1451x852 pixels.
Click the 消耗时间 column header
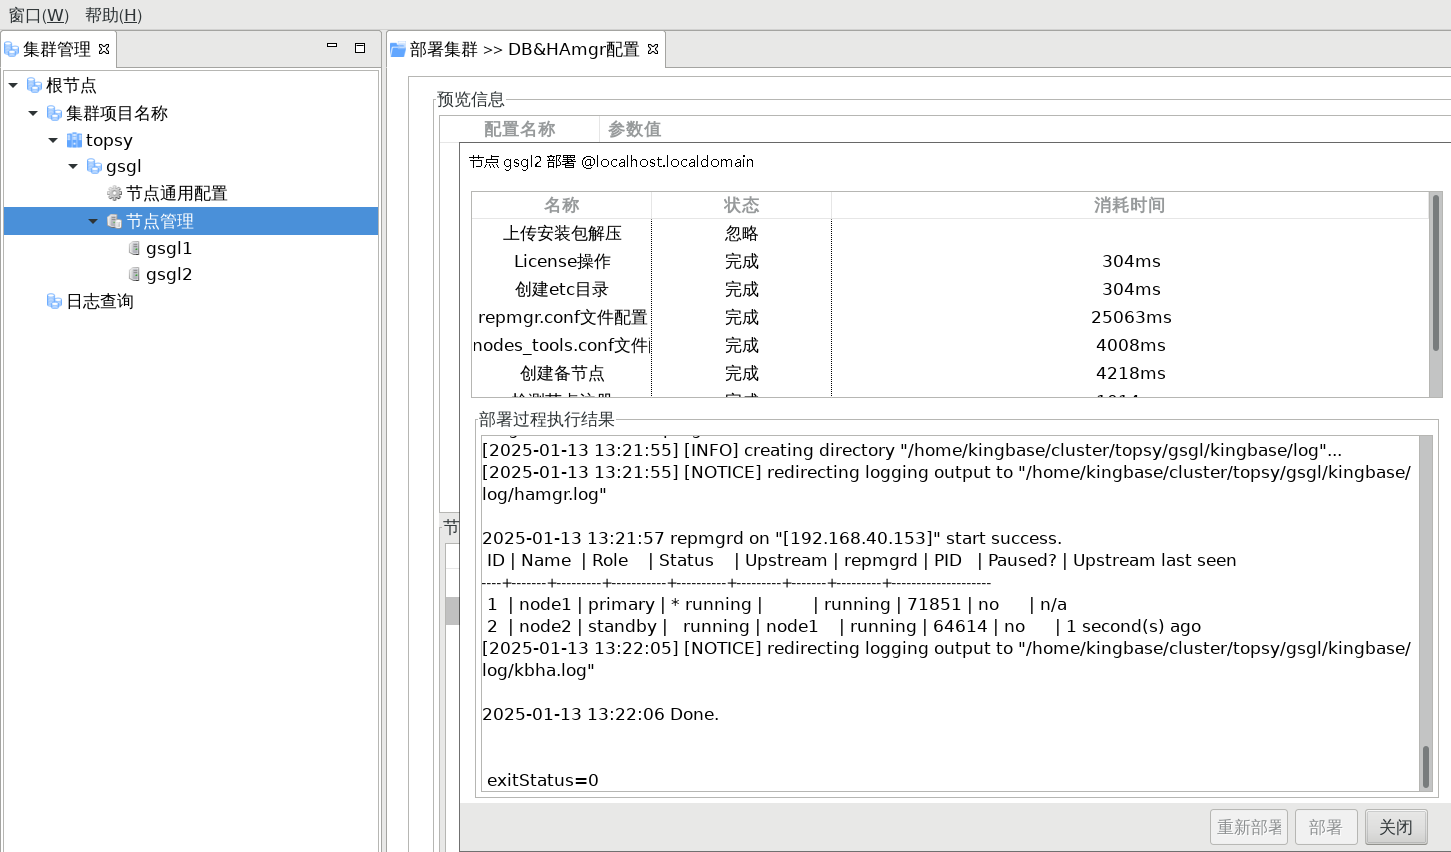(1129, 205)
